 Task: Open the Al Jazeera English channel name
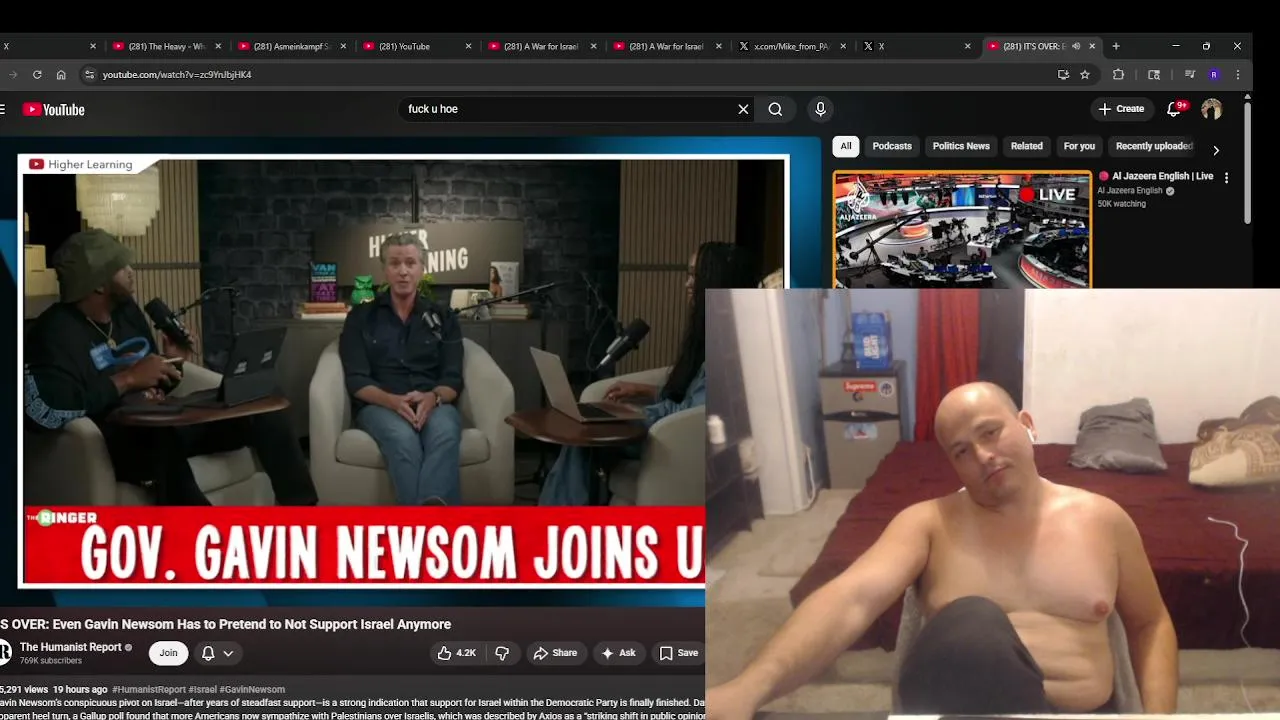pos(1130,191)
